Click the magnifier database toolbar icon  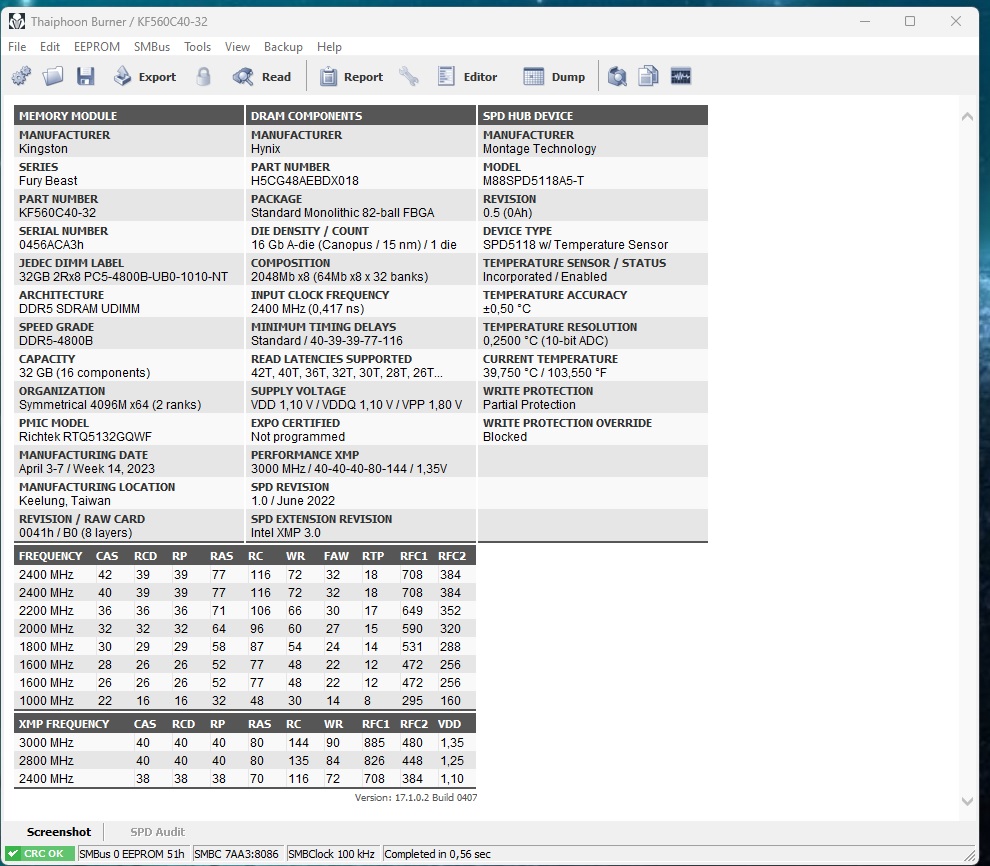tap(617, 76)
